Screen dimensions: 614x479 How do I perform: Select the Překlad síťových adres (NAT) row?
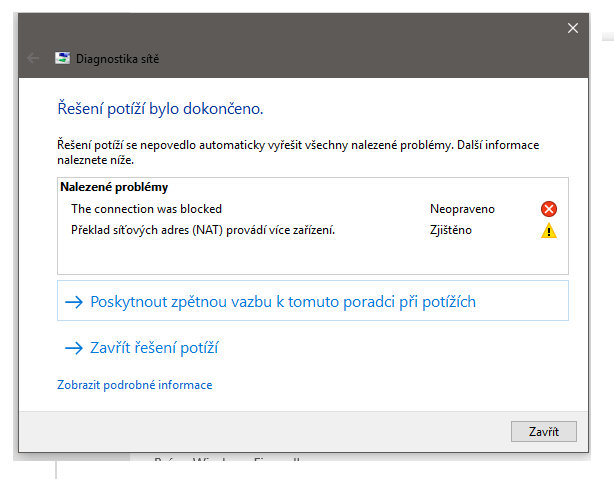click(202, 231)
